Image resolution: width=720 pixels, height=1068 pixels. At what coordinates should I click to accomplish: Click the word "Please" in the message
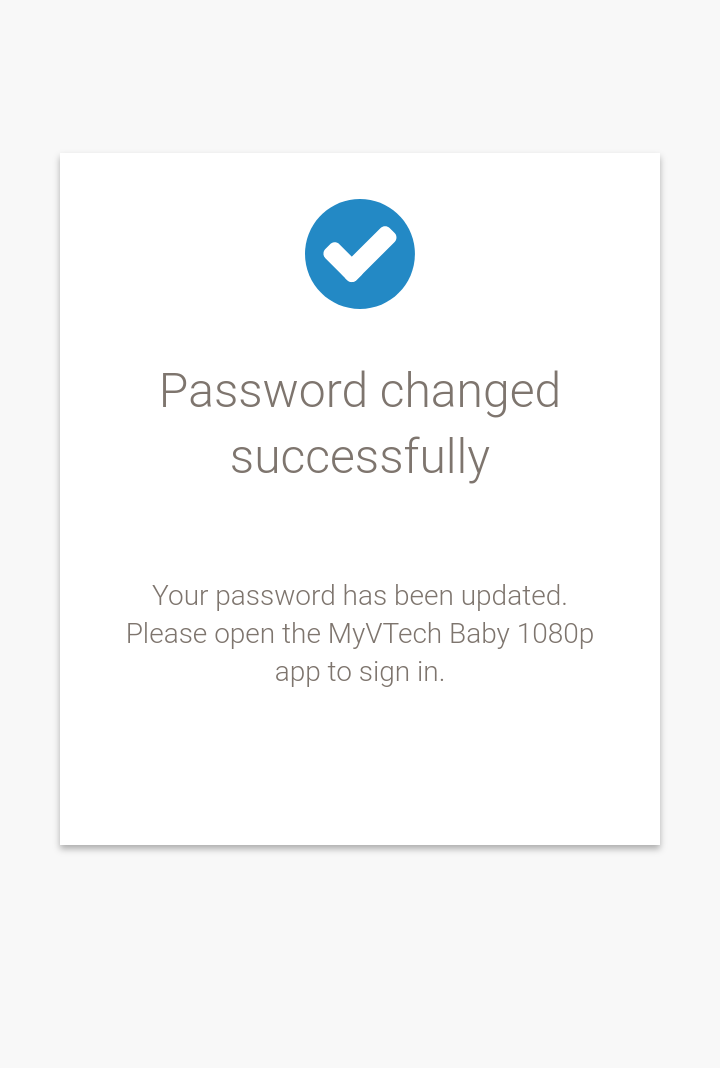tap(166, 634)
